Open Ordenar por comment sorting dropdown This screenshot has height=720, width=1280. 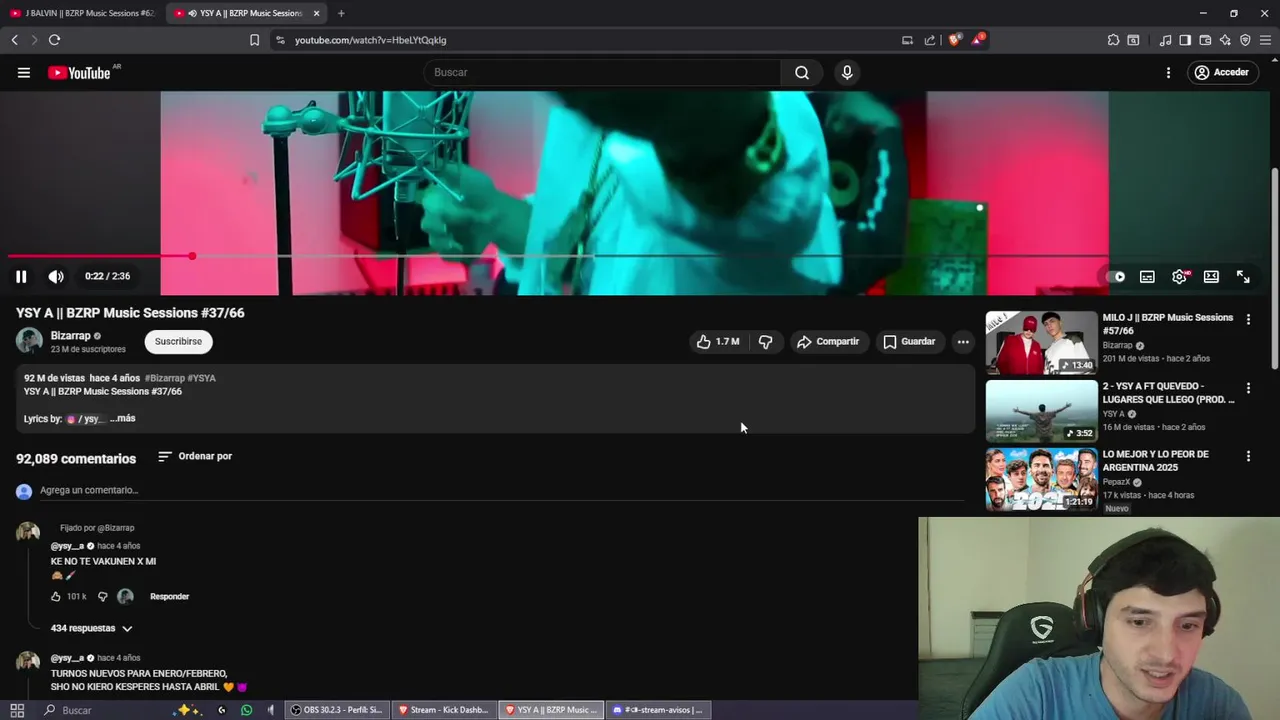pos(195,456)
